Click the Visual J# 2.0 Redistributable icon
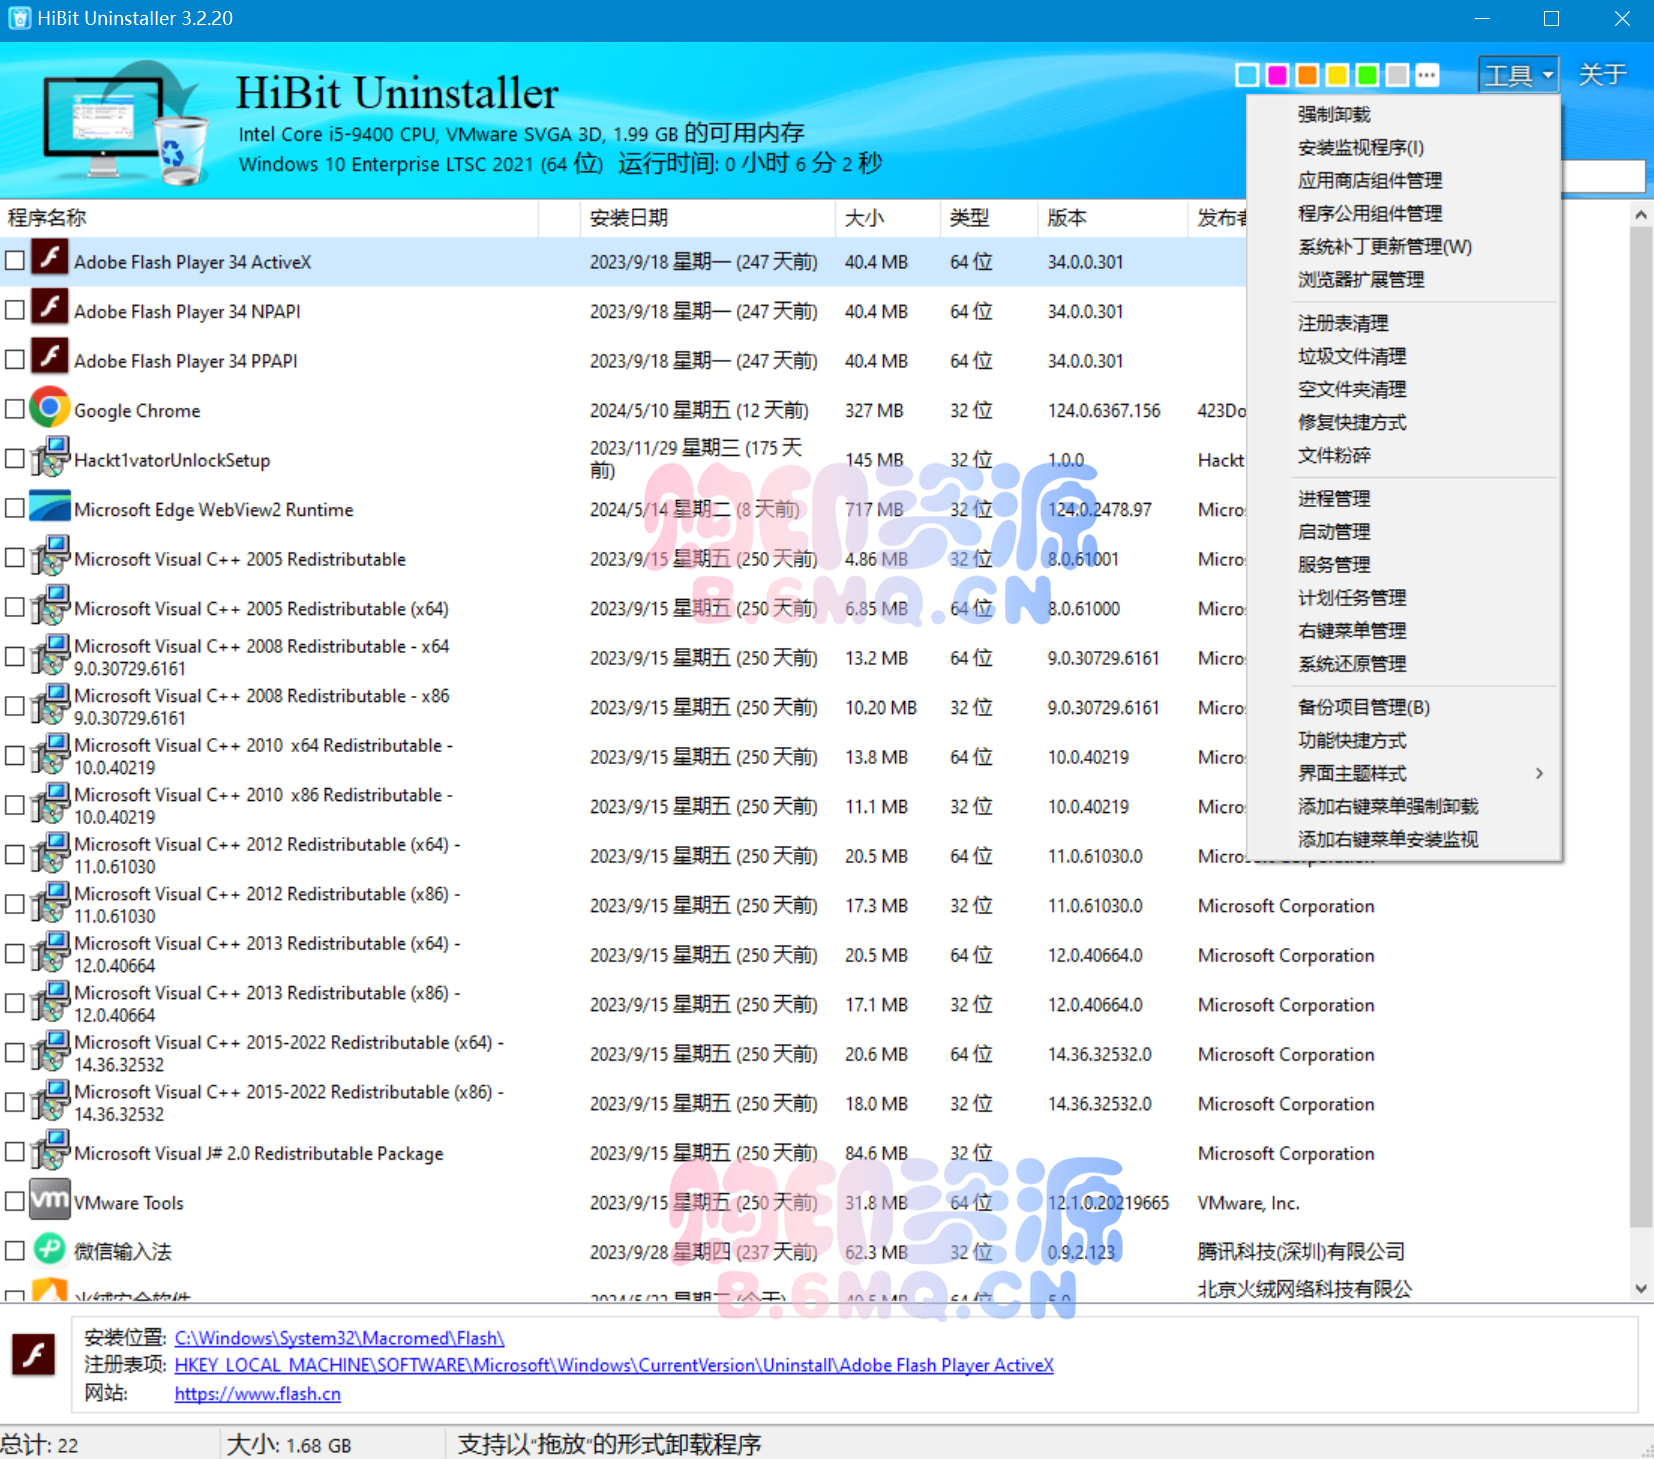1654x1459 pixels. click(50, 1150)
